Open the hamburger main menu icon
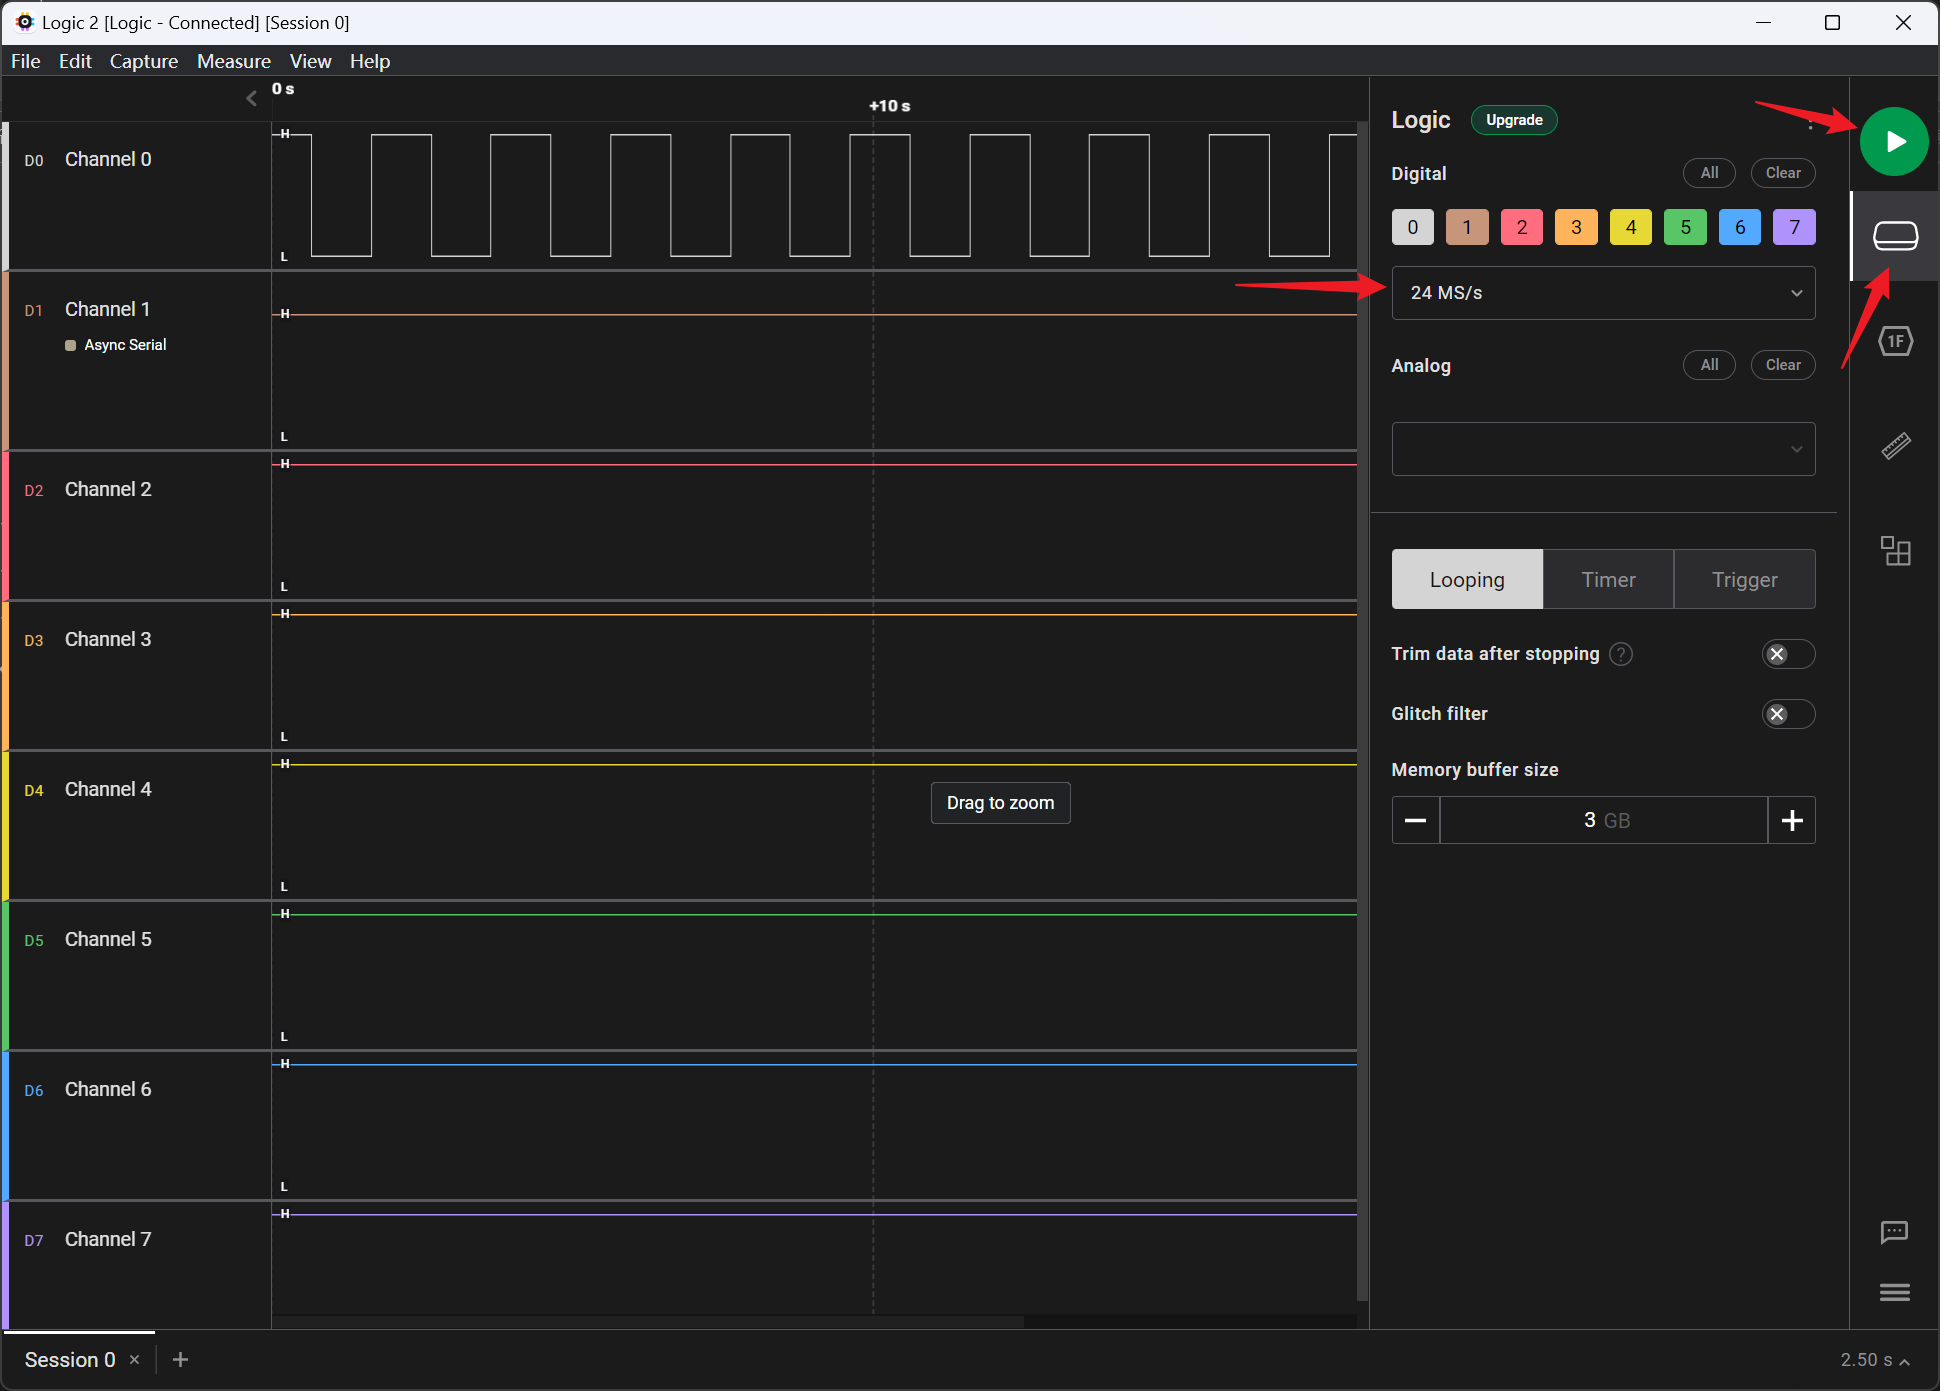 tap(1894, 1293)
